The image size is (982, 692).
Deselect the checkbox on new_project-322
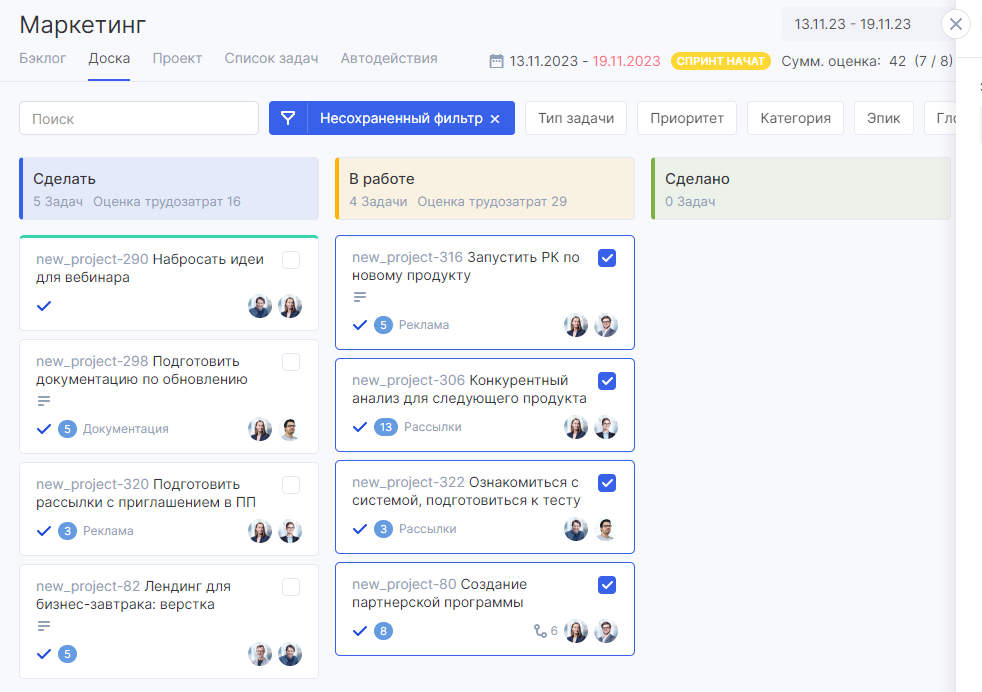[607, 483]
